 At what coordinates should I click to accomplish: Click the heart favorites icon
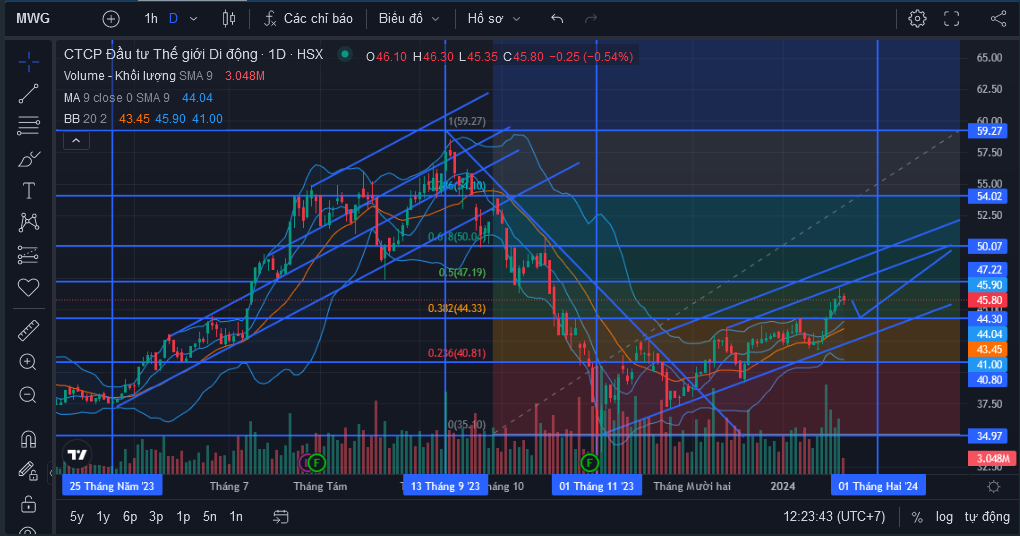point(28,287)
